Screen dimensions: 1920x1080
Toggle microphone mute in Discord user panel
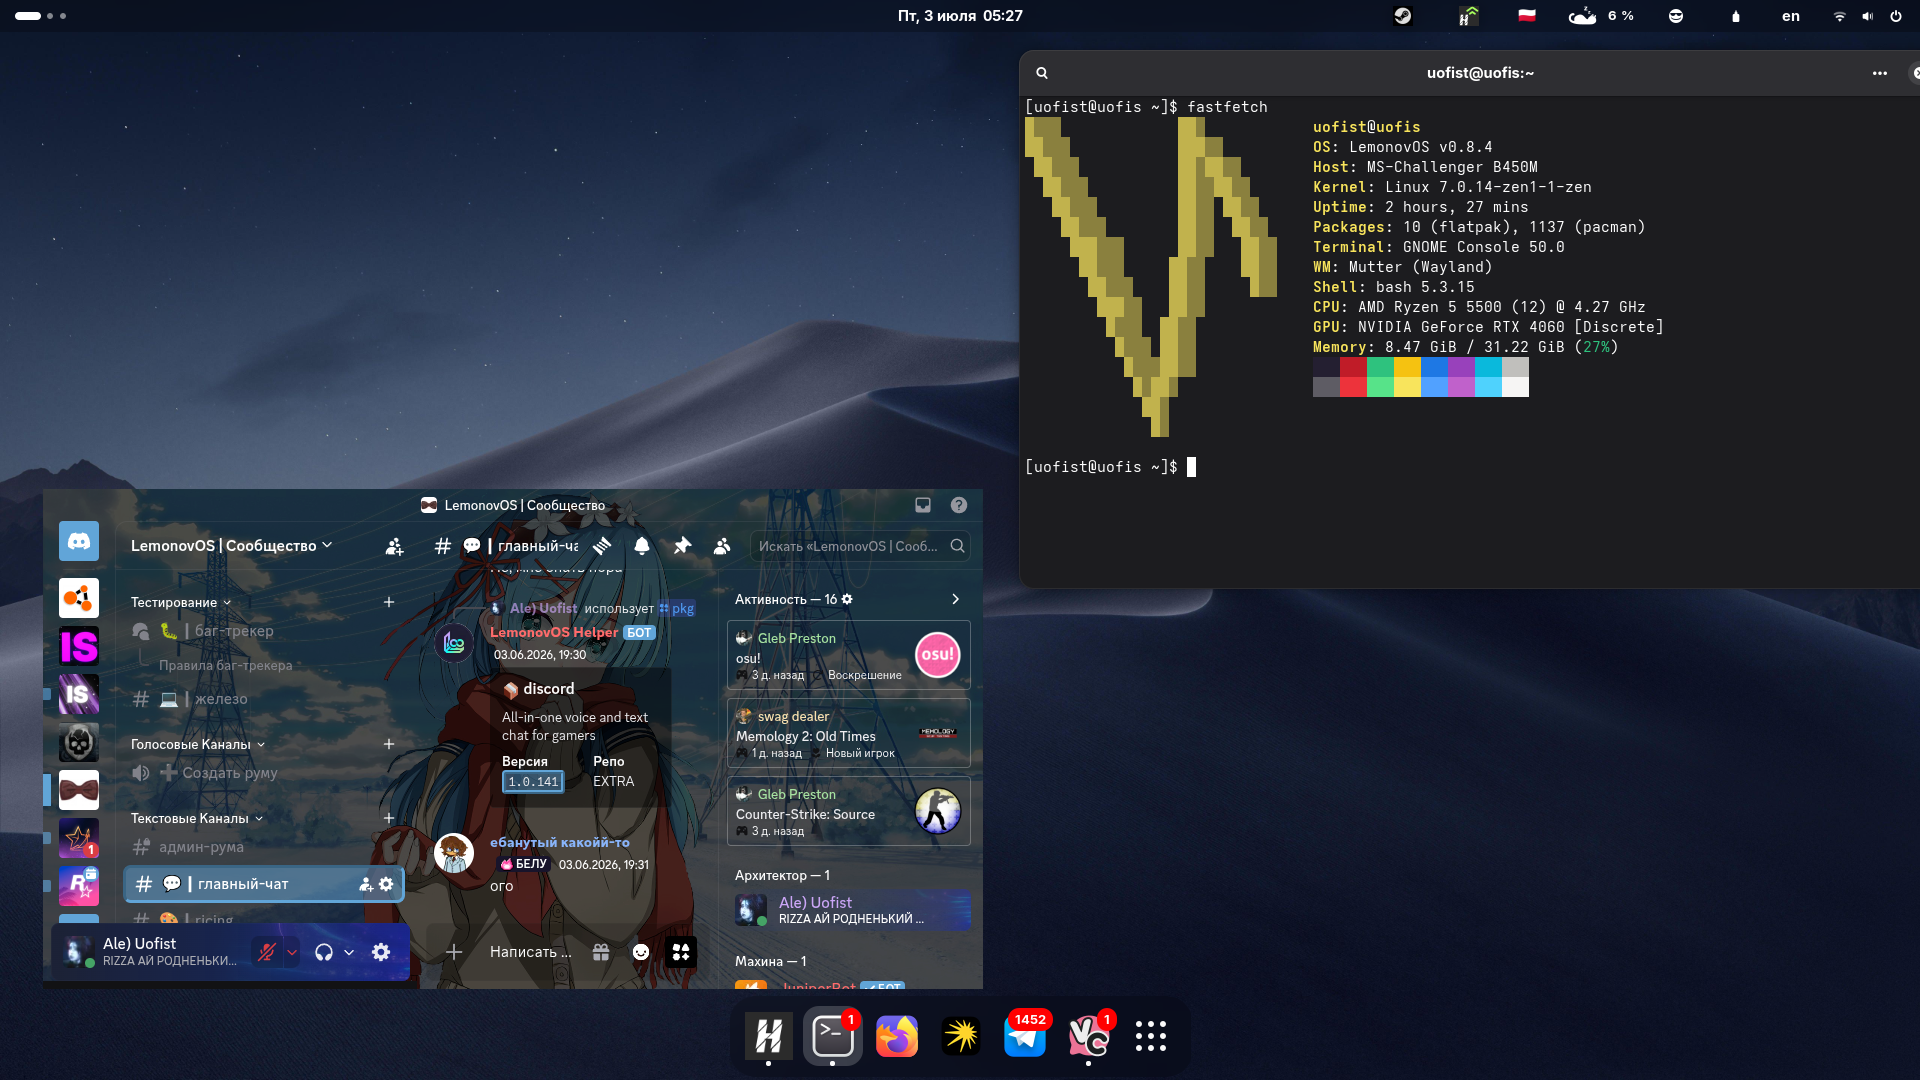click(x=266, y=952)
